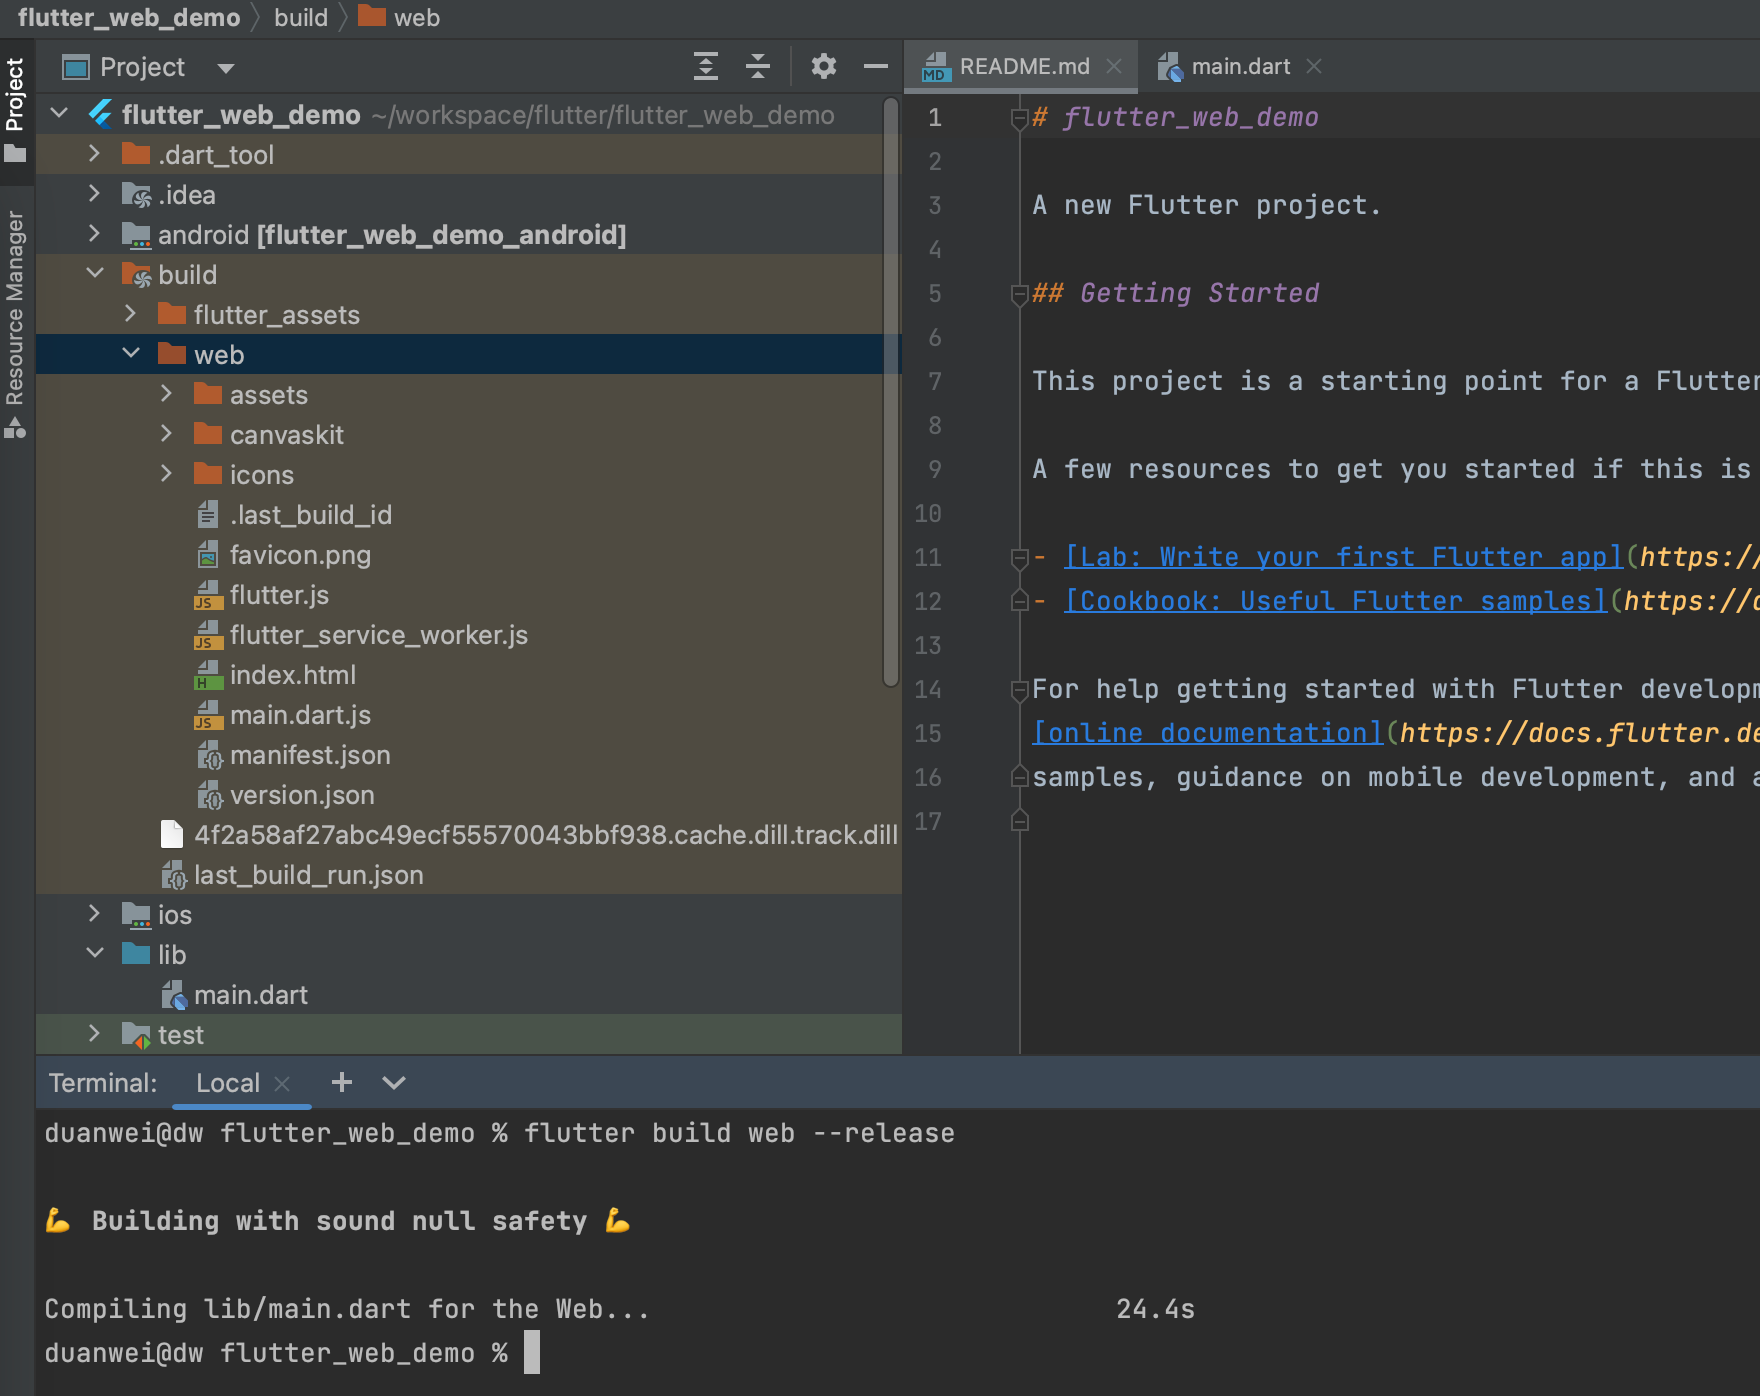Select the main.dart file icon under lib
The width and height of the screenshot is (1760, 1396).
click(x=174, y=995)
